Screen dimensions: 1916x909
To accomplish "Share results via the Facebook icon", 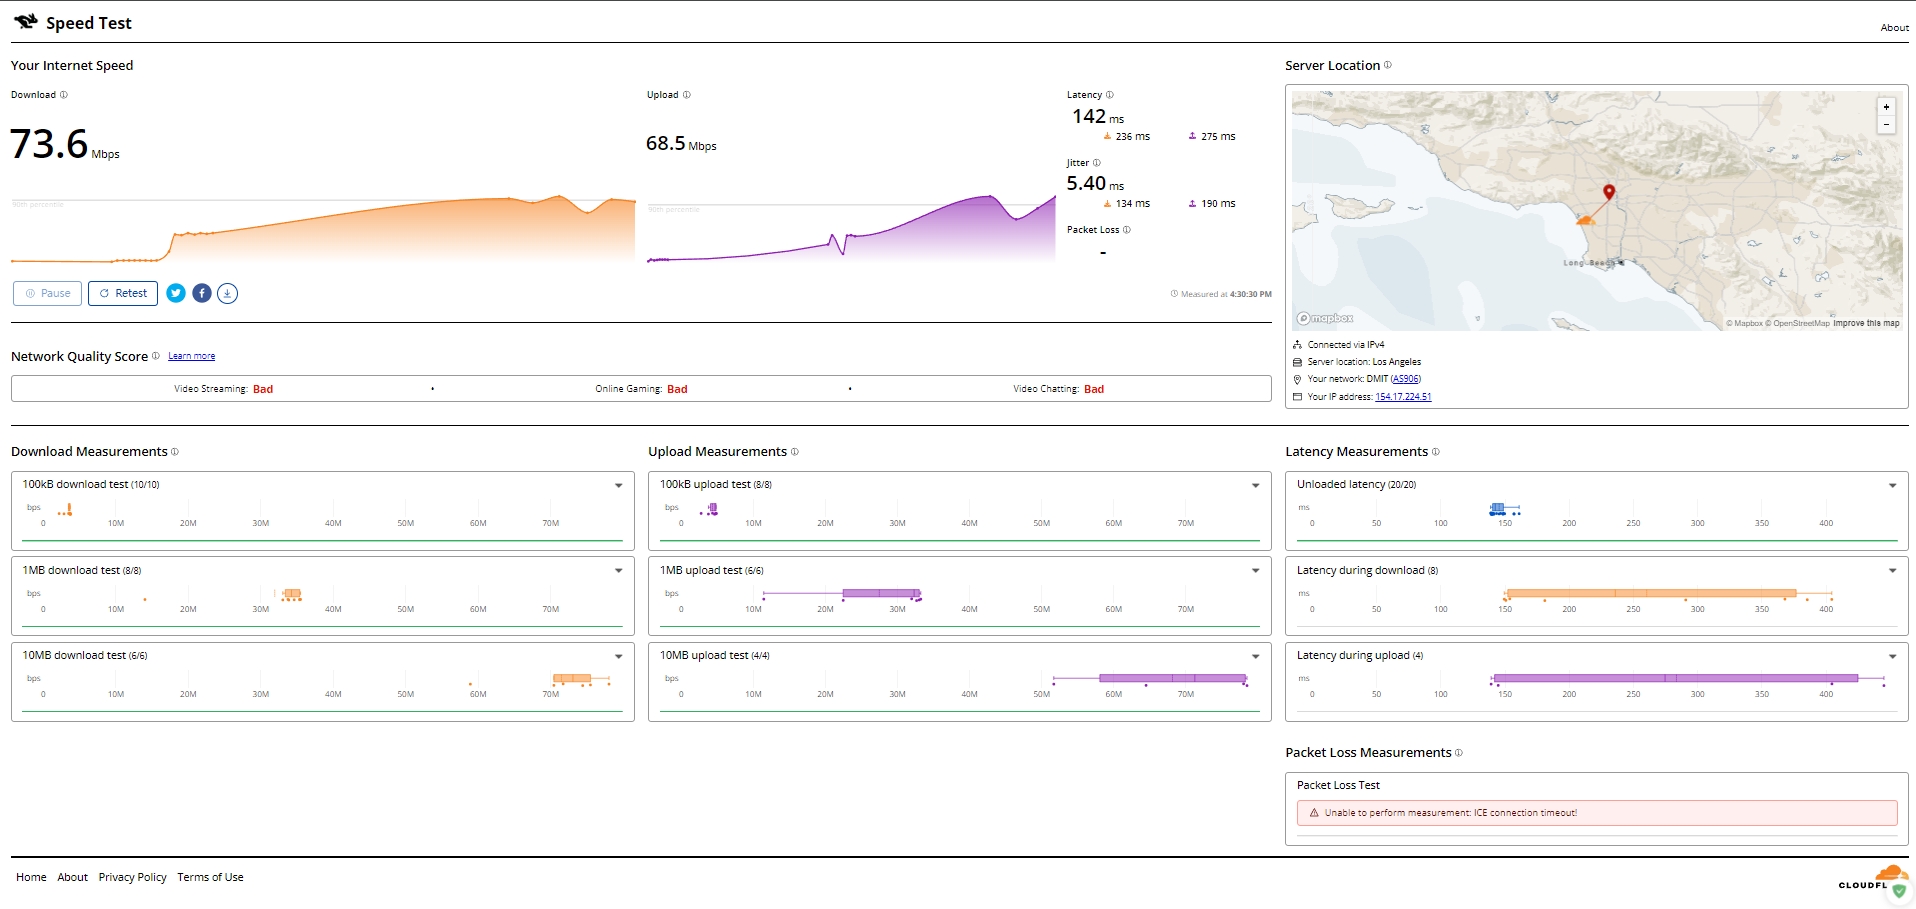I will point(202,293).
